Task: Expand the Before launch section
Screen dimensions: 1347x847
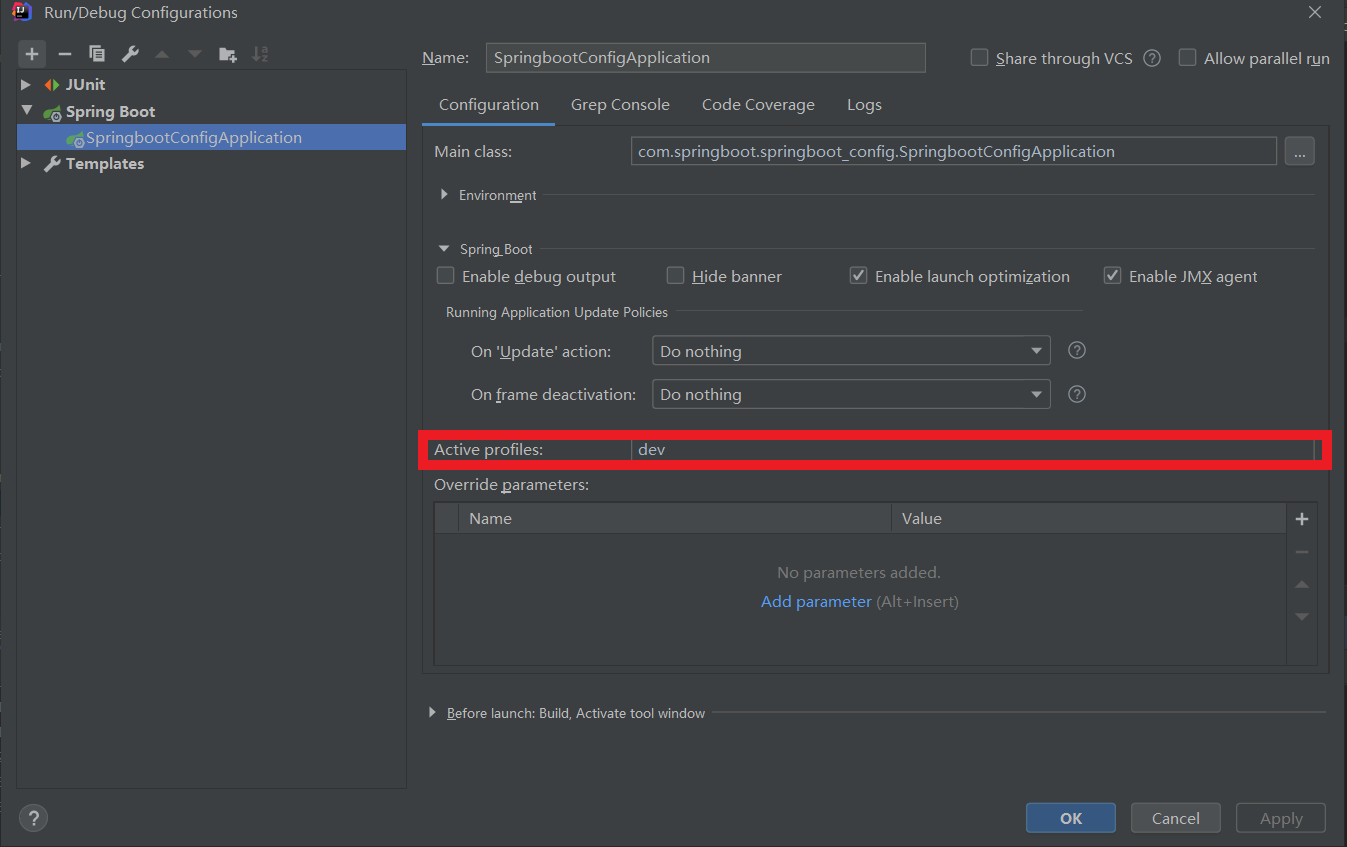Action: (x=433, y=713)
